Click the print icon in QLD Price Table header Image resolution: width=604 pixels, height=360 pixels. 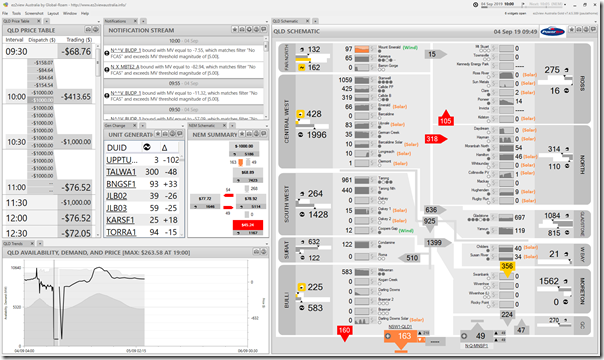pyautogui.click(x=88, y=30)
